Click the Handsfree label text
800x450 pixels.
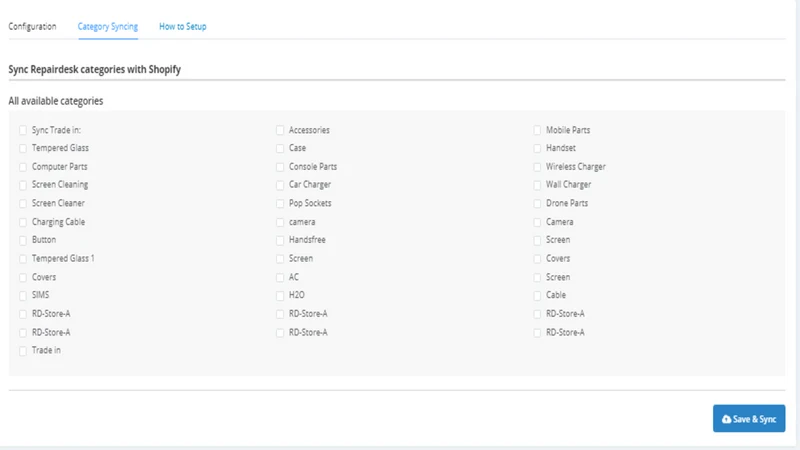coord(307,240)
